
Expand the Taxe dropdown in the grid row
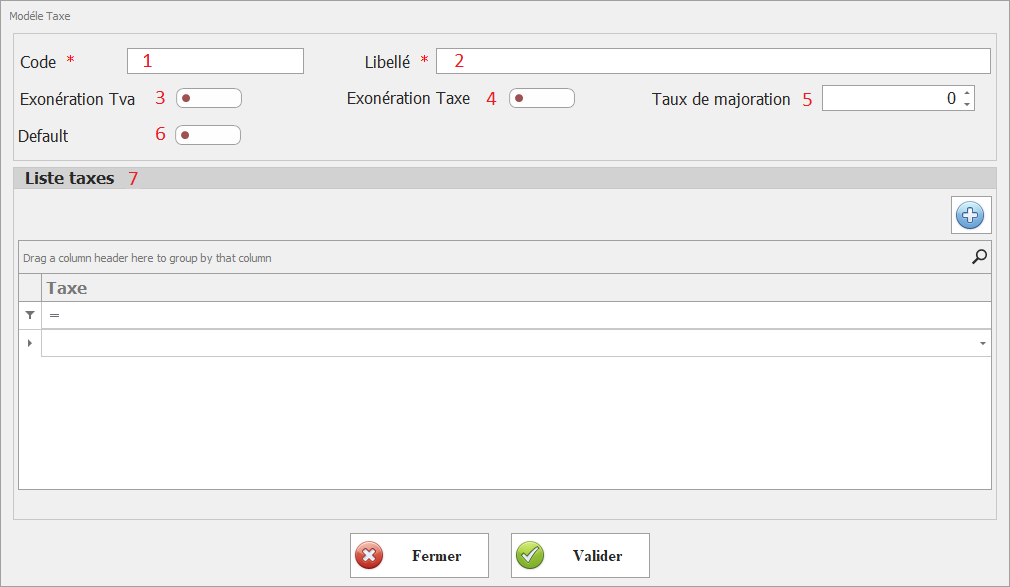pos(982,343)
